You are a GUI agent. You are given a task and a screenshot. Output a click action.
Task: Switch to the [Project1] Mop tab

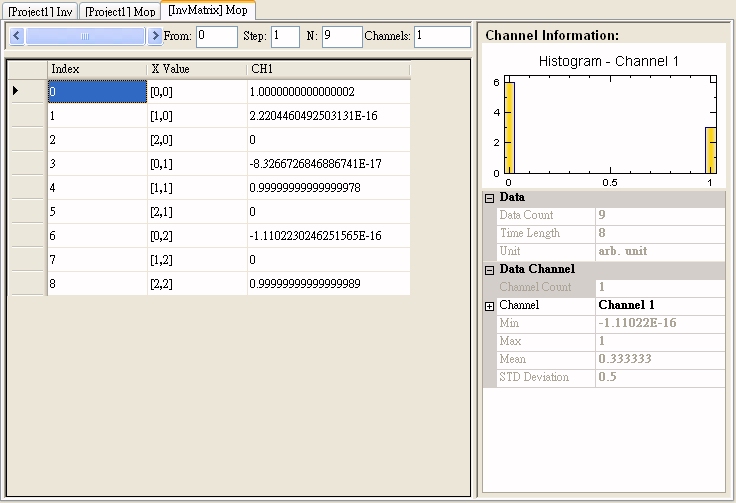point(120,10)
